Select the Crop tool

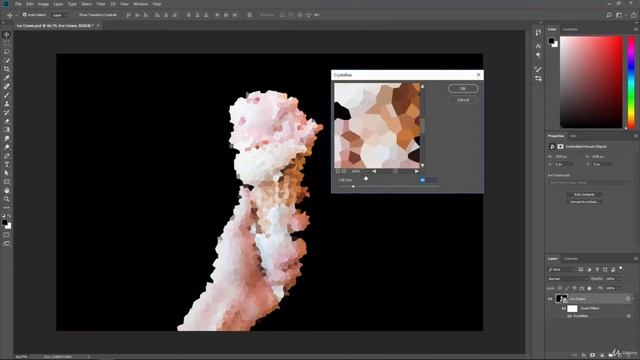7,69
